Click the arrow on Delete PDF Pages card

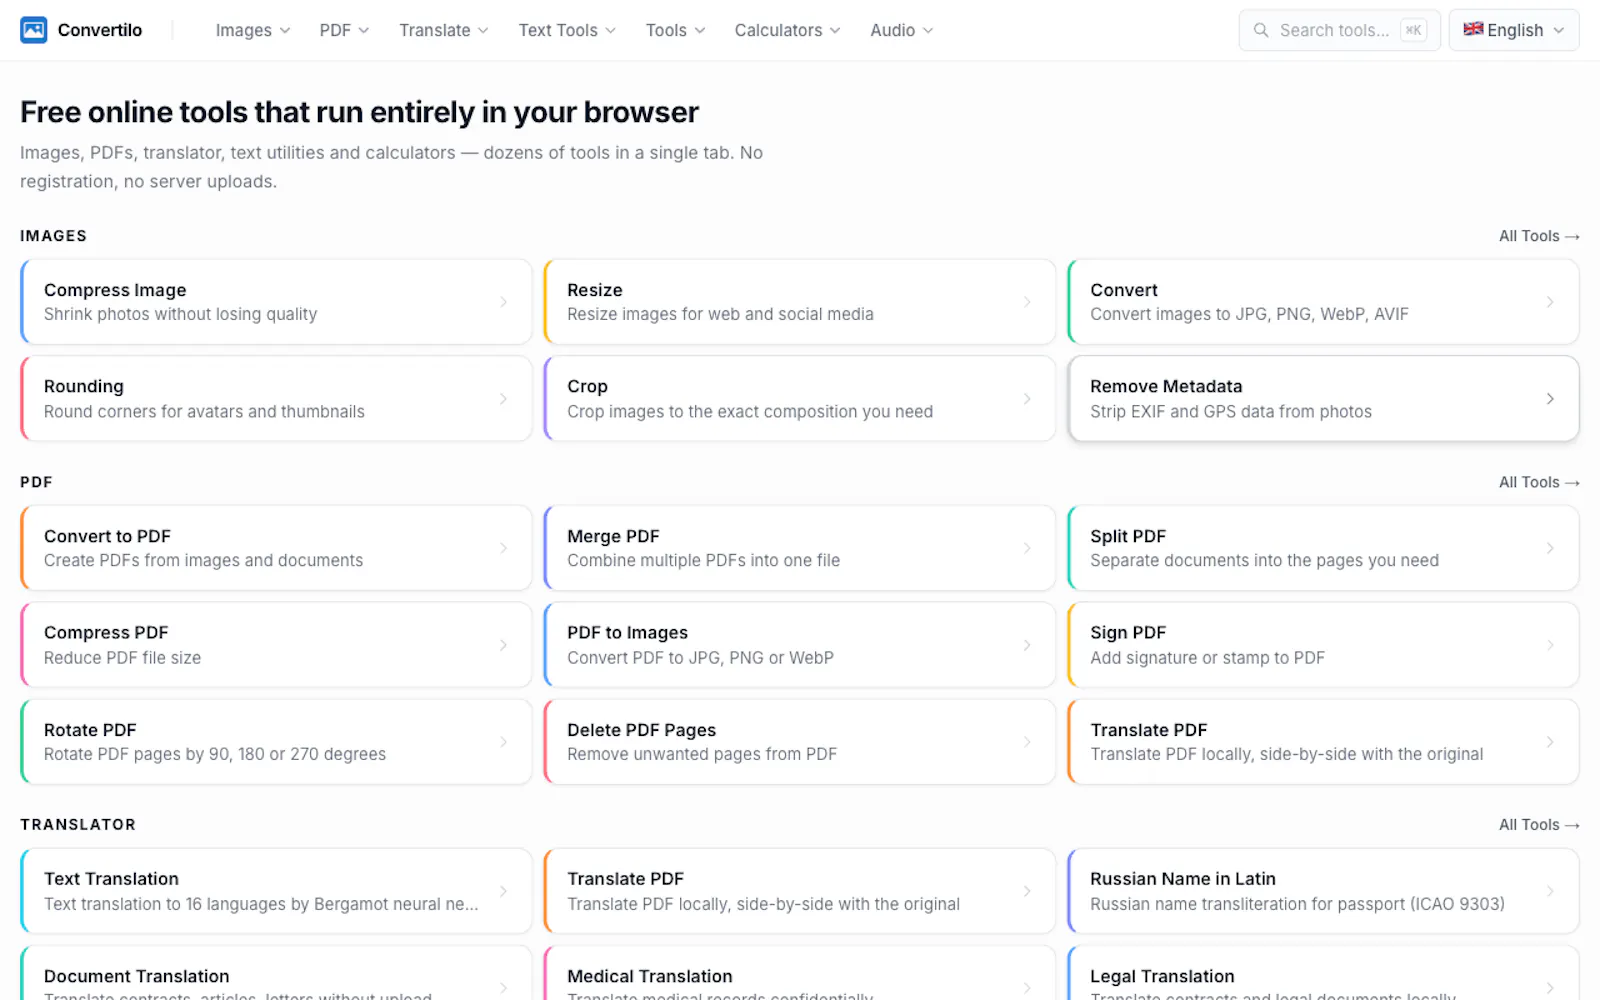(x=1027, y=742)
